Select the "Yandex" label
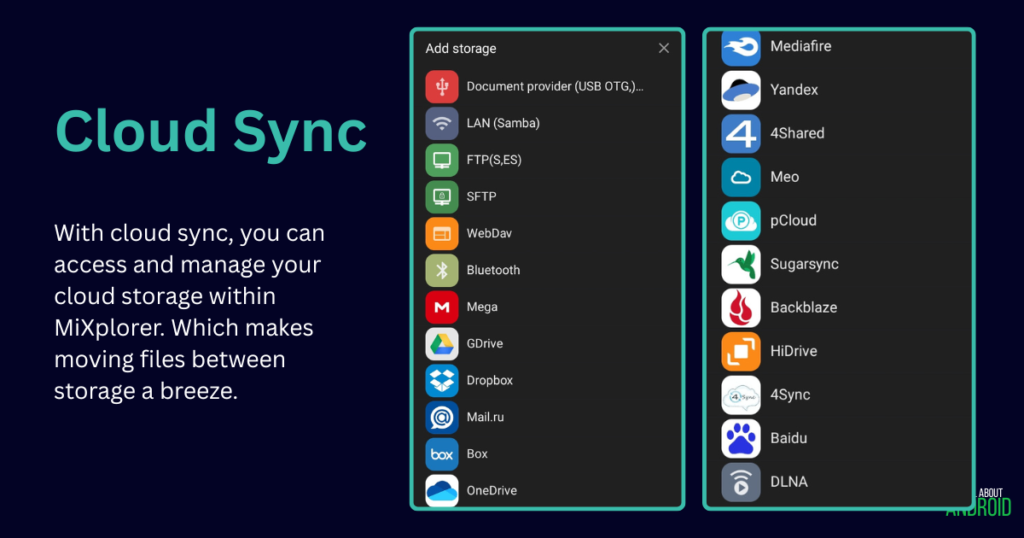This screenshot has width=1024, height=538. [x=793, y=90]
